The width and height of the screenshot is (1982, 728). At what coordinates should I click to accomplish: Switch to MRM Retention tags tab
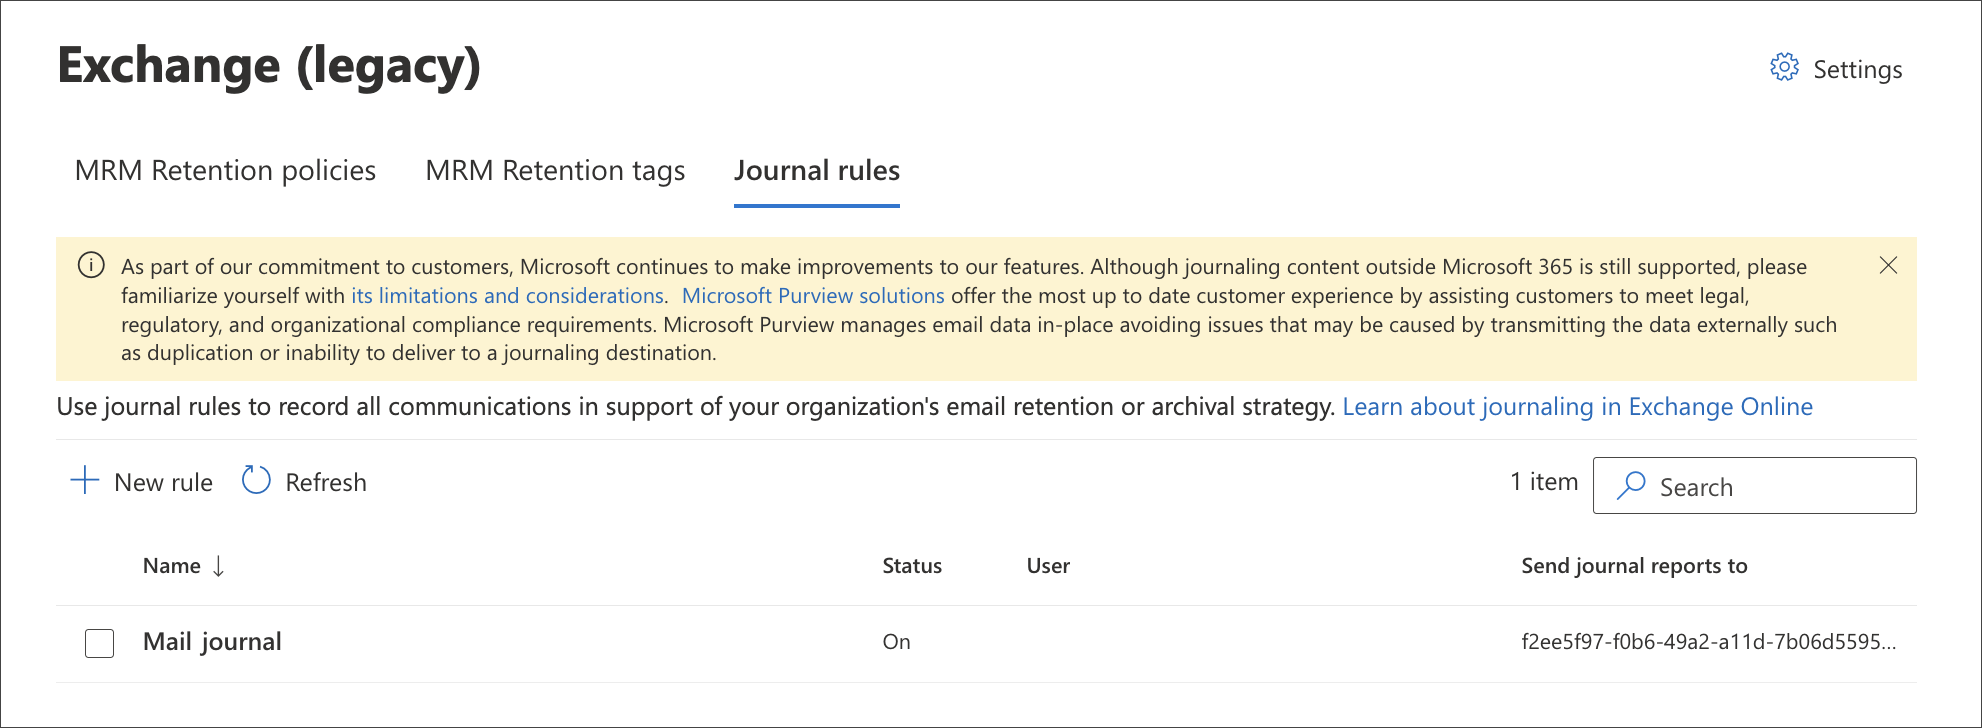click(x=555, y=170)
